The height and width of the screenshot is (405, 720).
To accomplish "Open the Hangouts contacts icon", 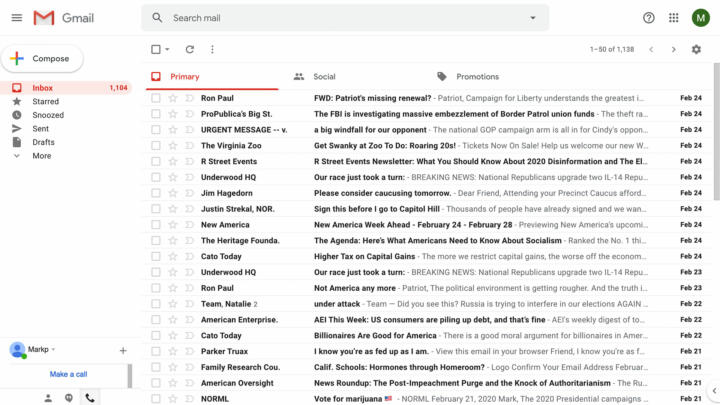I will point(48,398).
